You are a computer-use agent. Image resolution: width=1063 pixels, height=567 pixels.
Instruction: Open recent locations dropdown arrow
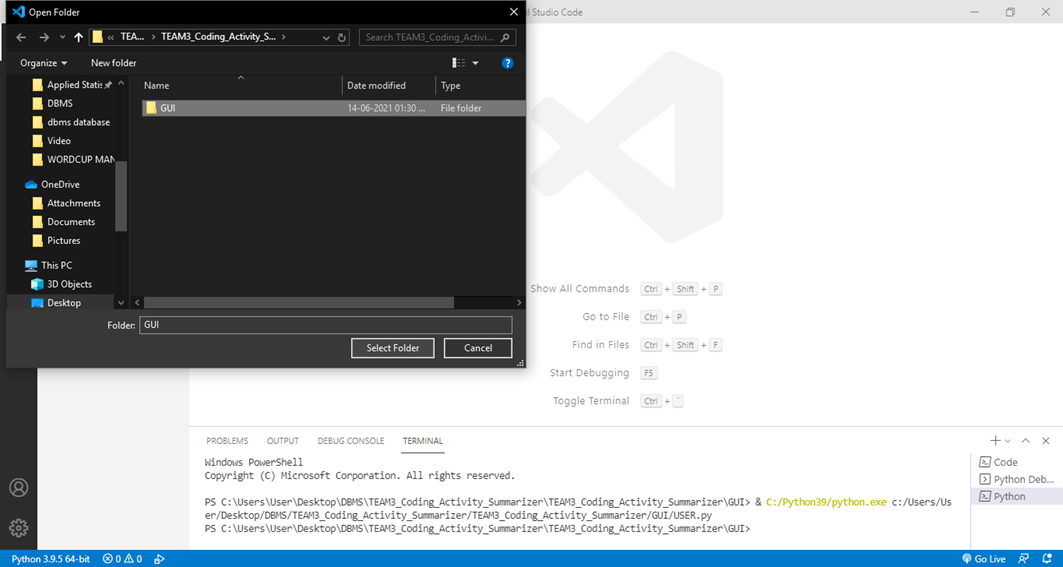coord(62,37)
